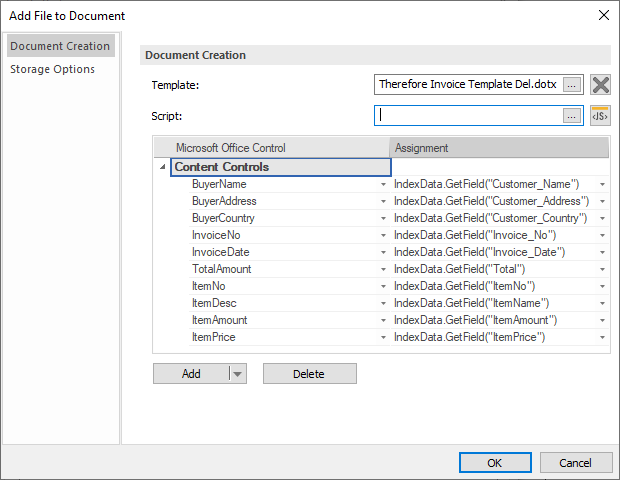Select the TotalAmount content control row
This screenshot has width=620, height=480.
pyautogui.click(x=222, y=270)
